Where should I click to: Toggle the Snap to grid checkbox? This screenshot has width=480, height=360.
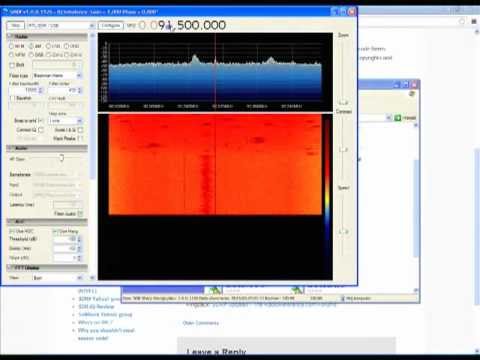40,120
